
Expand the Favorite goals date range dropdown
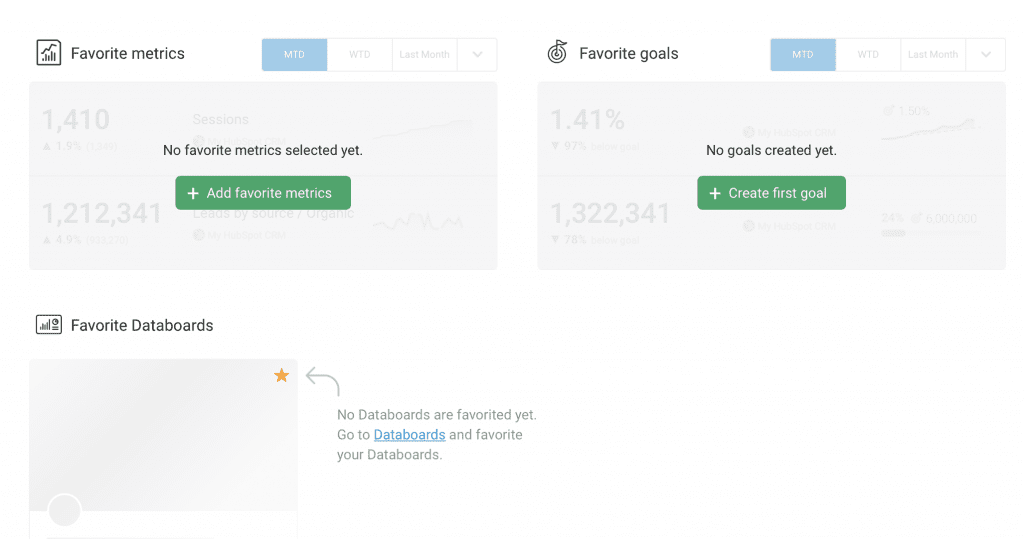986,55
